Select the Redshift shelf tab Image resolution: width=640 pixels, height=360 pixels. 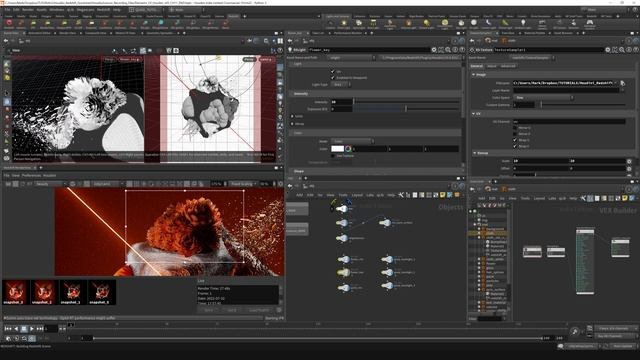233,16
